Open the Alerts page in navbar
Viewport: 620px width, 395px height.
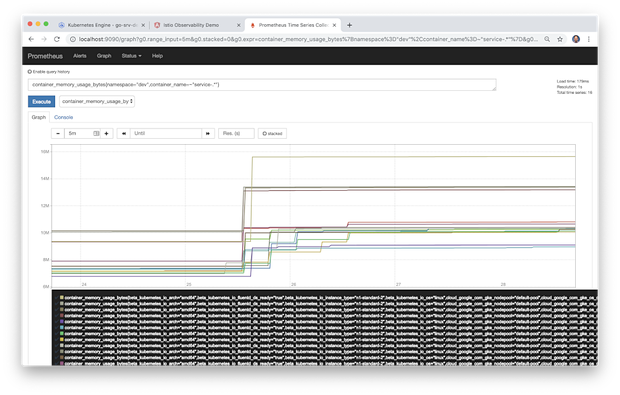tap(79, 56)
